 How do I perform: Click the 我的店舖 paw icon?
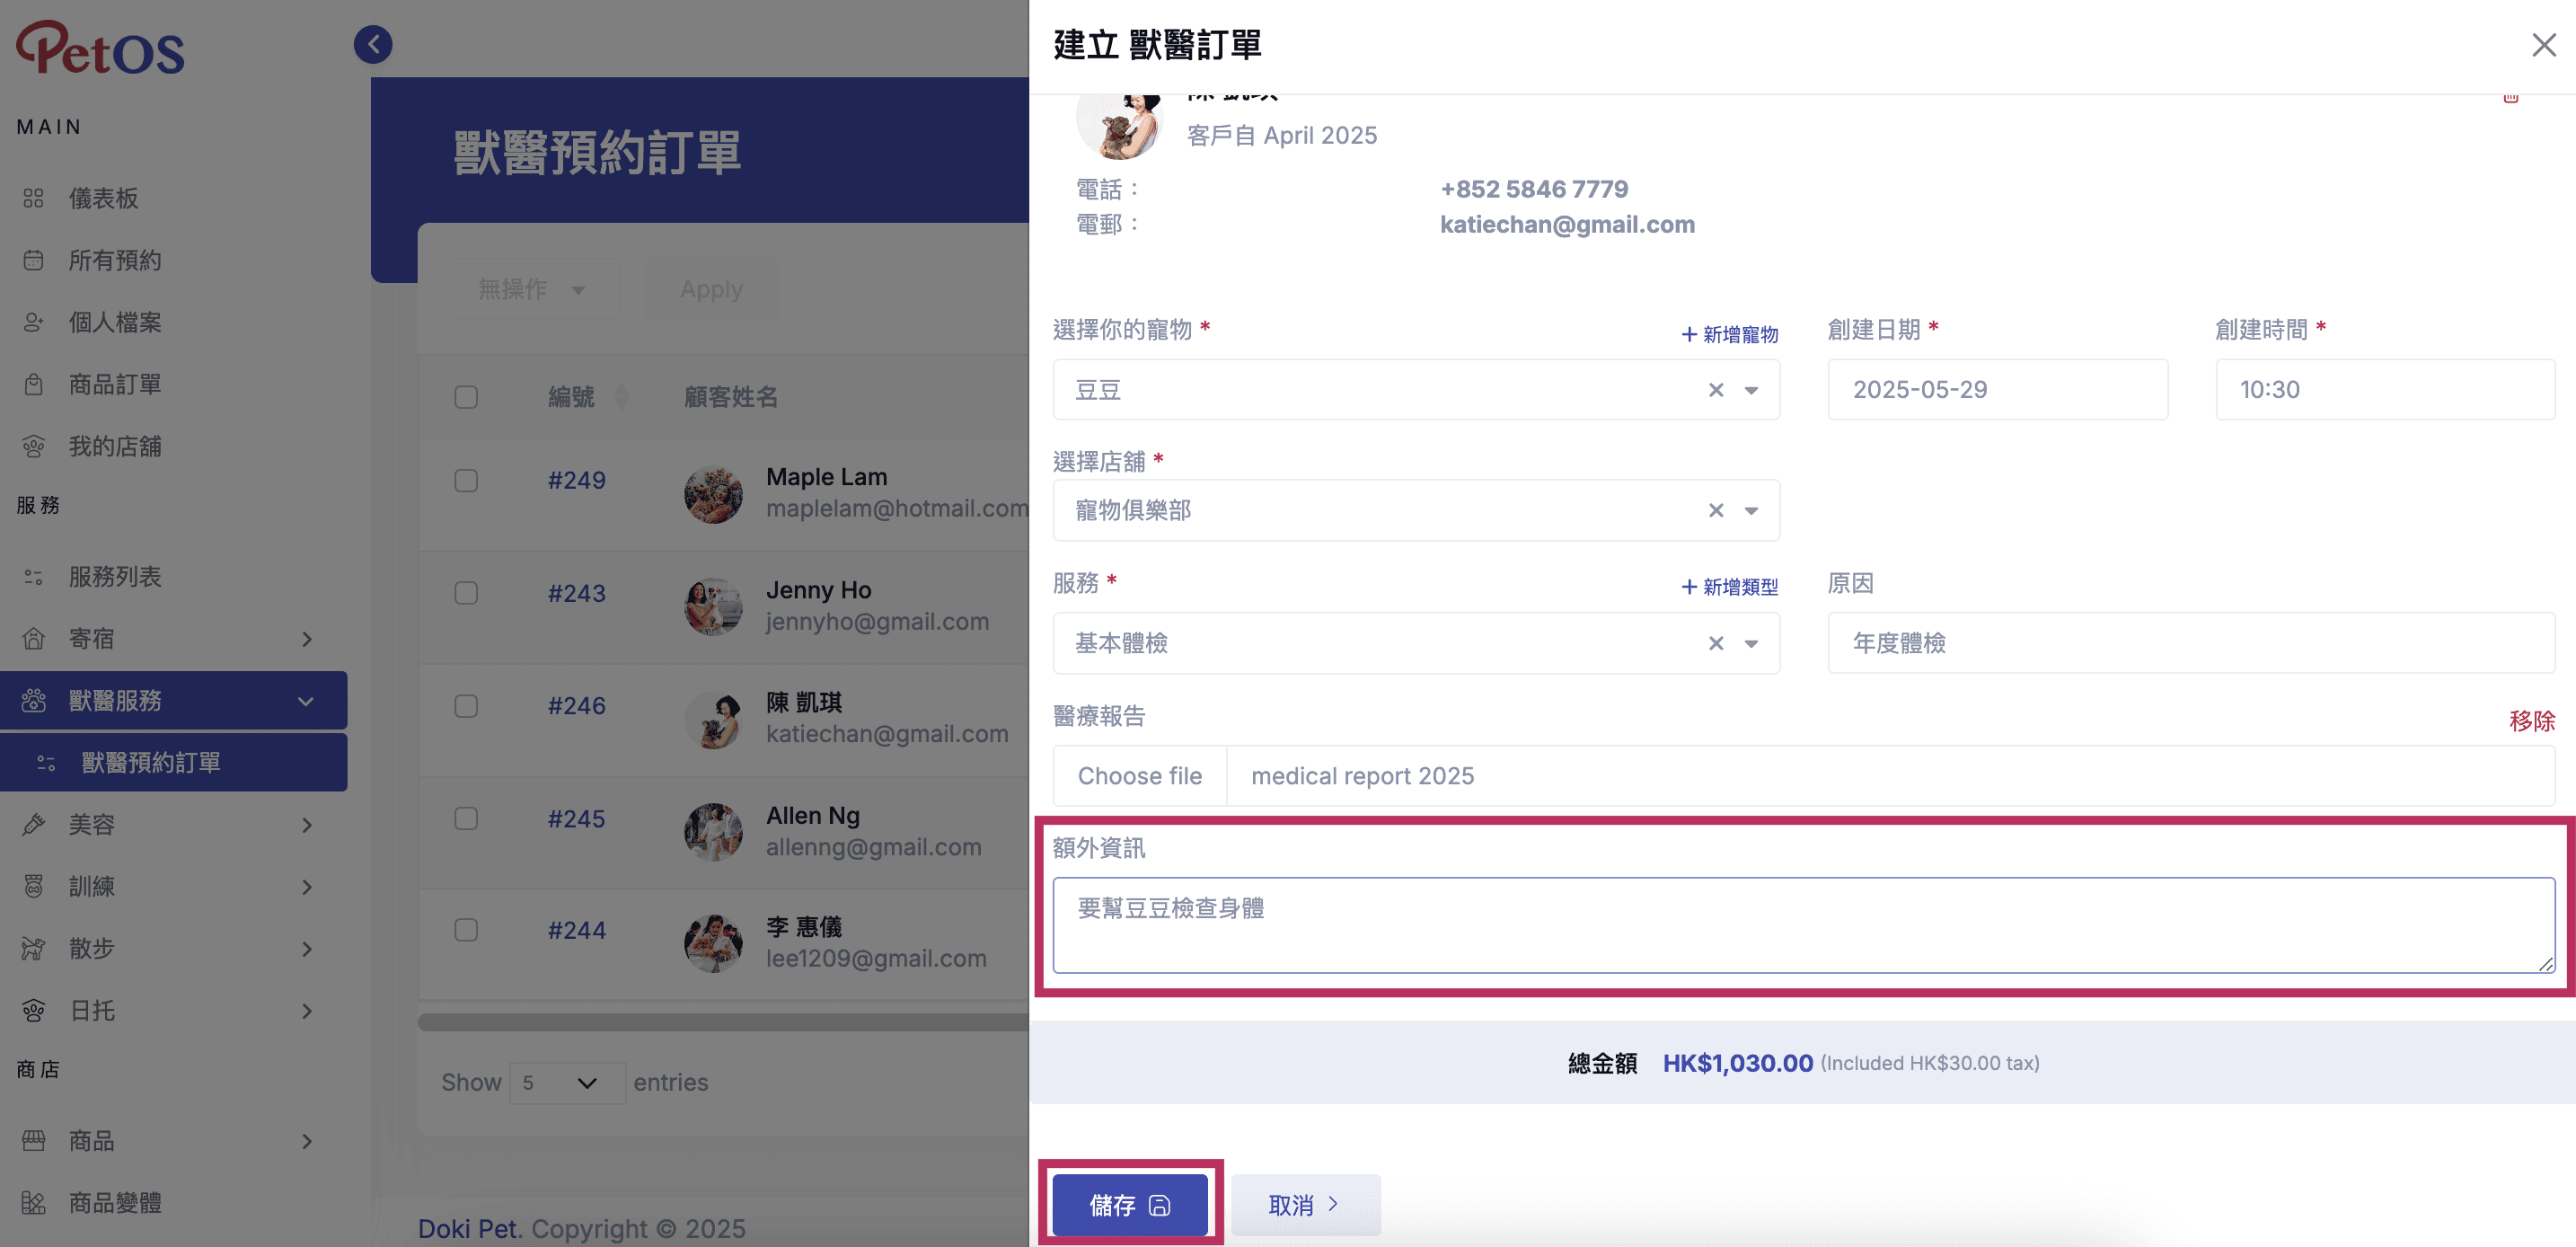34,446
